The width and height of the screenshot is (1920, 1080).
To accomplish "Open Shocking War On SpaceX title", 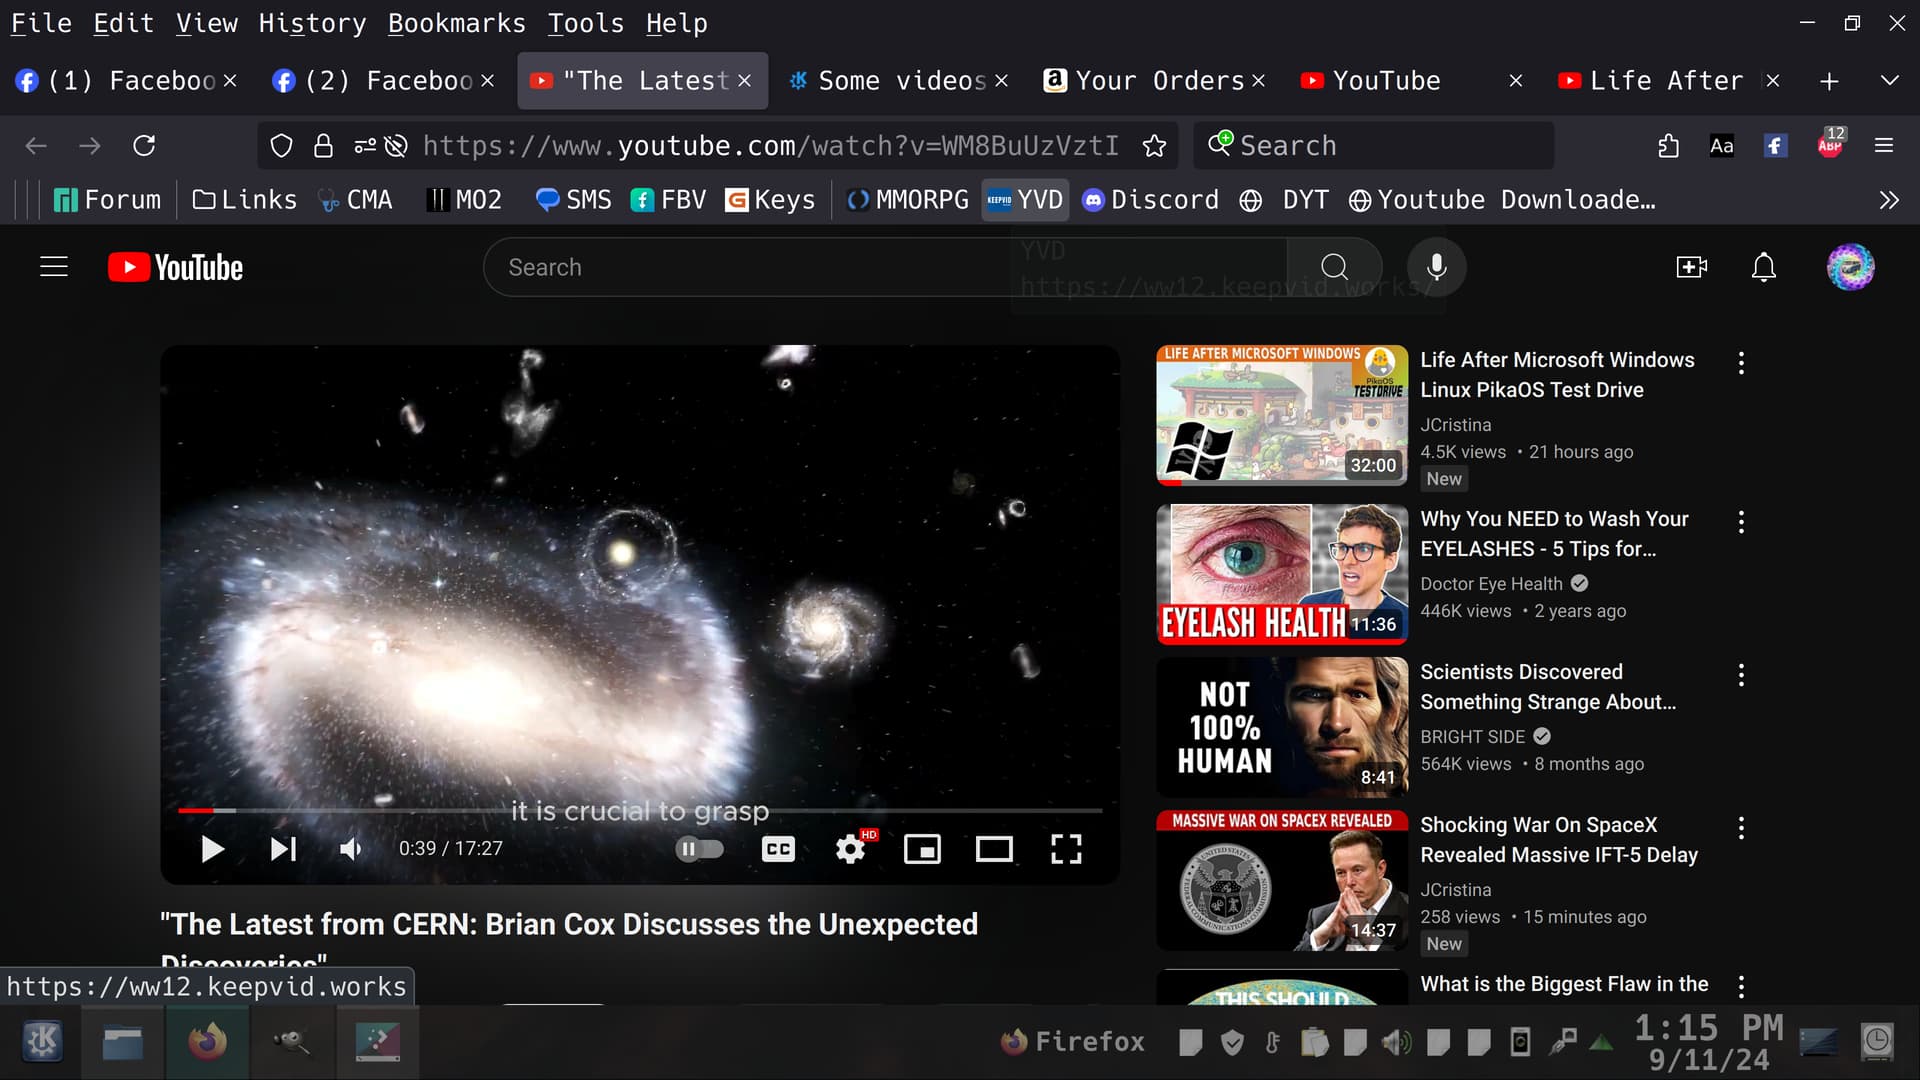I will click(1559, 840).
